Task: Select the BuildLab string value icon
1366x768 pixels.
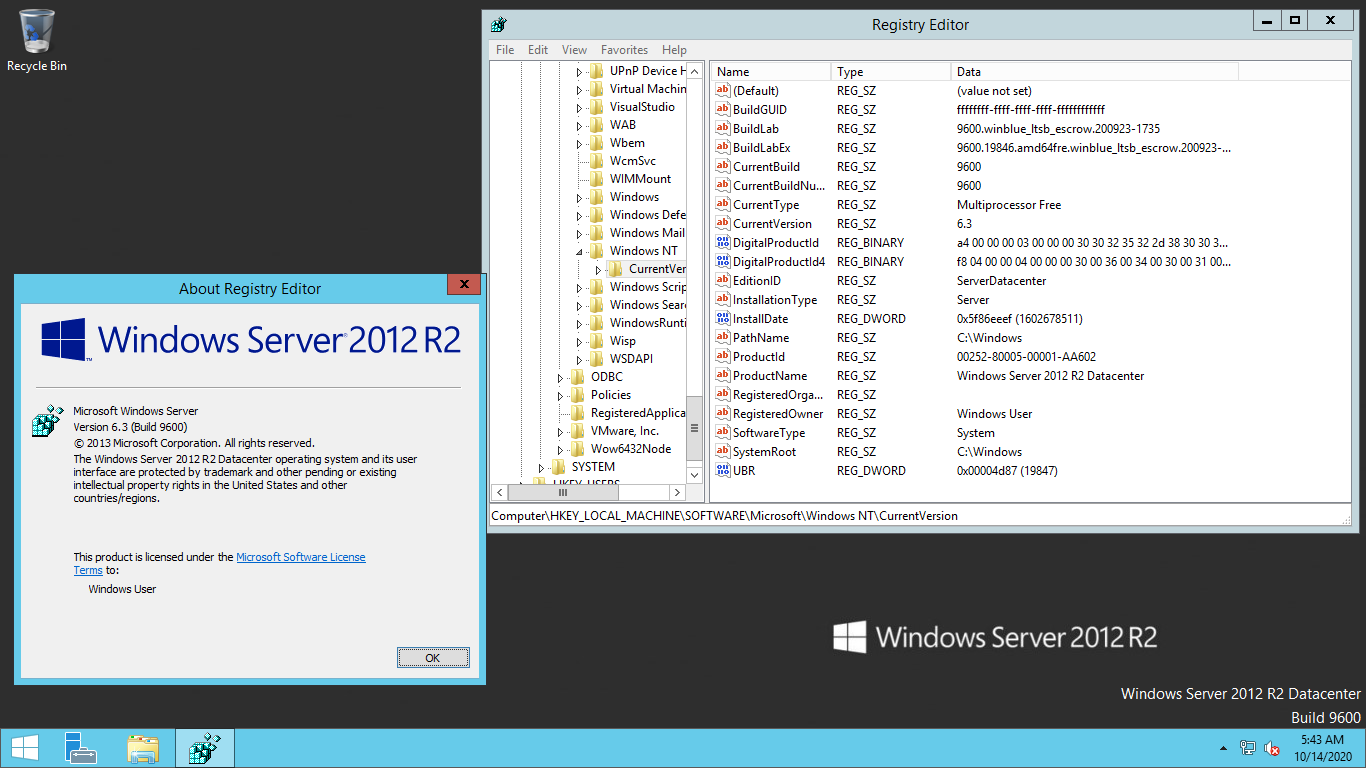Action: click(723, 128)
